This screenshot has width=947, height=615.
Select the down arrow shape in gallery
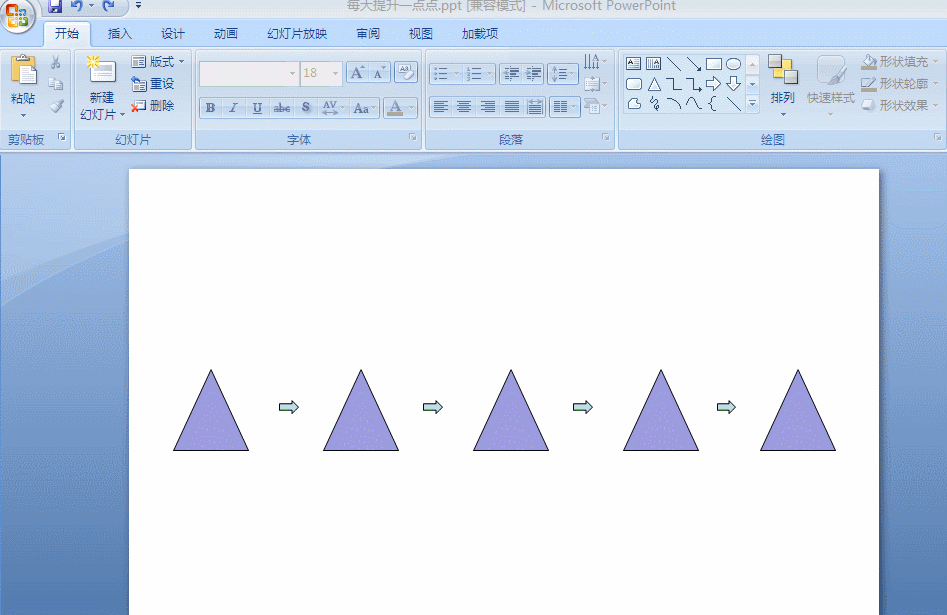tap(733, 83)
